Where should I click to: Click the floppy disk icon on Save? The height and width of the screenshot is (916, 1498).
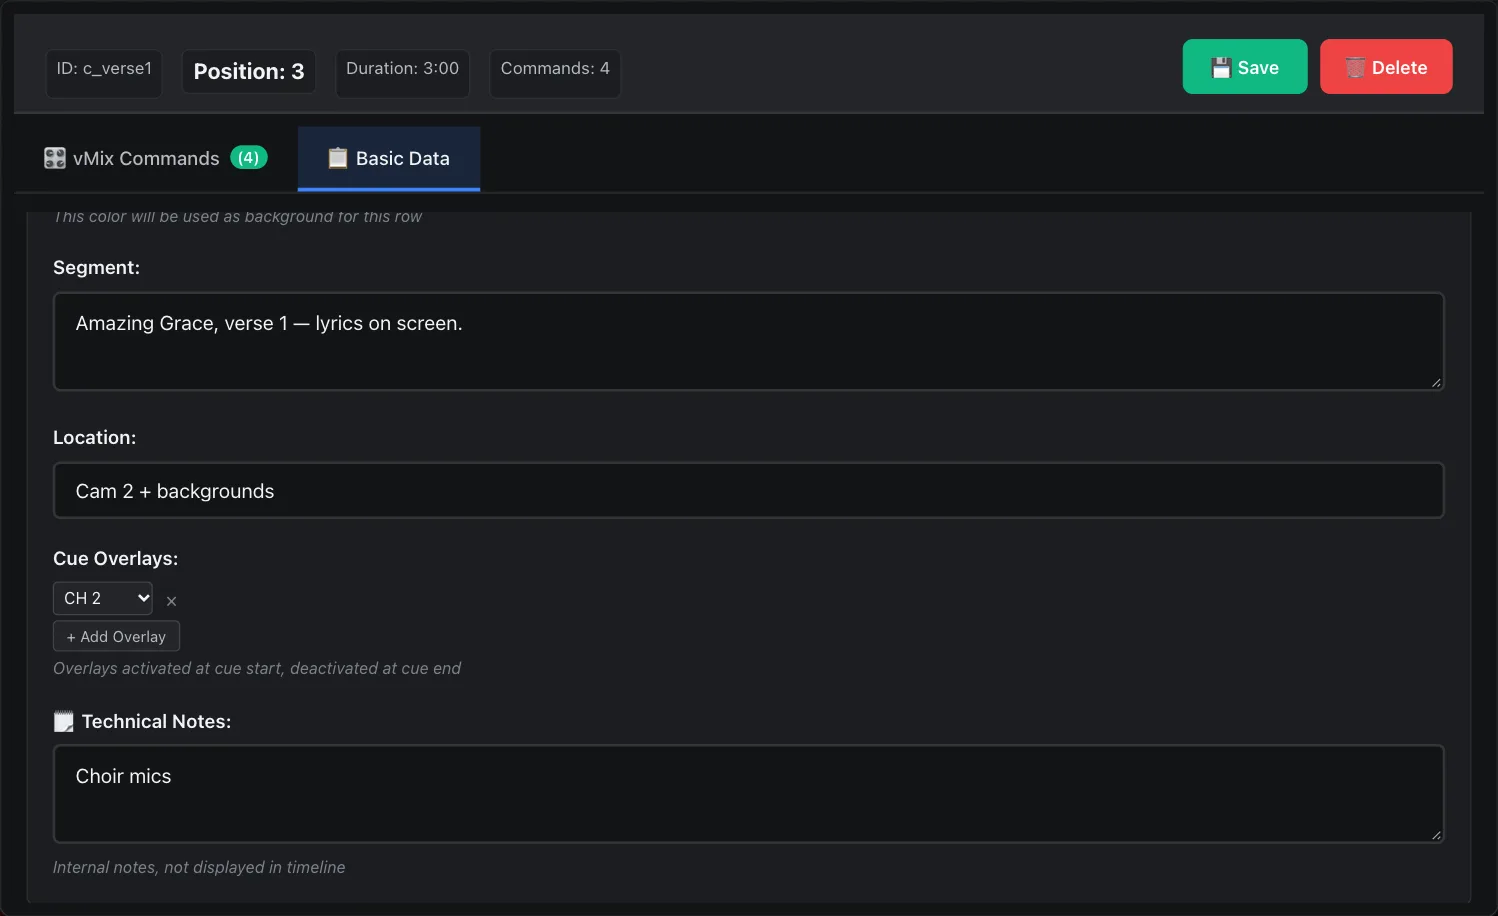click(1221, 68)
